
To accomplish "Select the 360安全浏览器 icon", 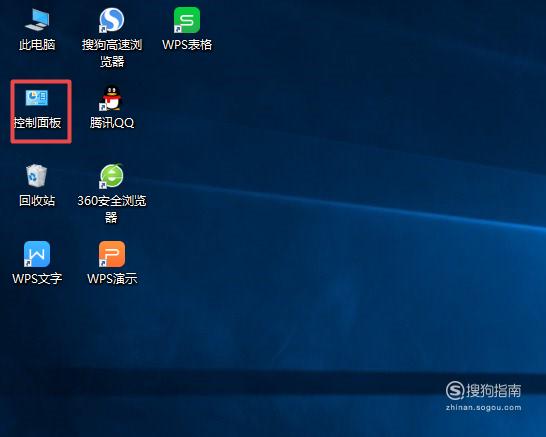I will [111, 176].
